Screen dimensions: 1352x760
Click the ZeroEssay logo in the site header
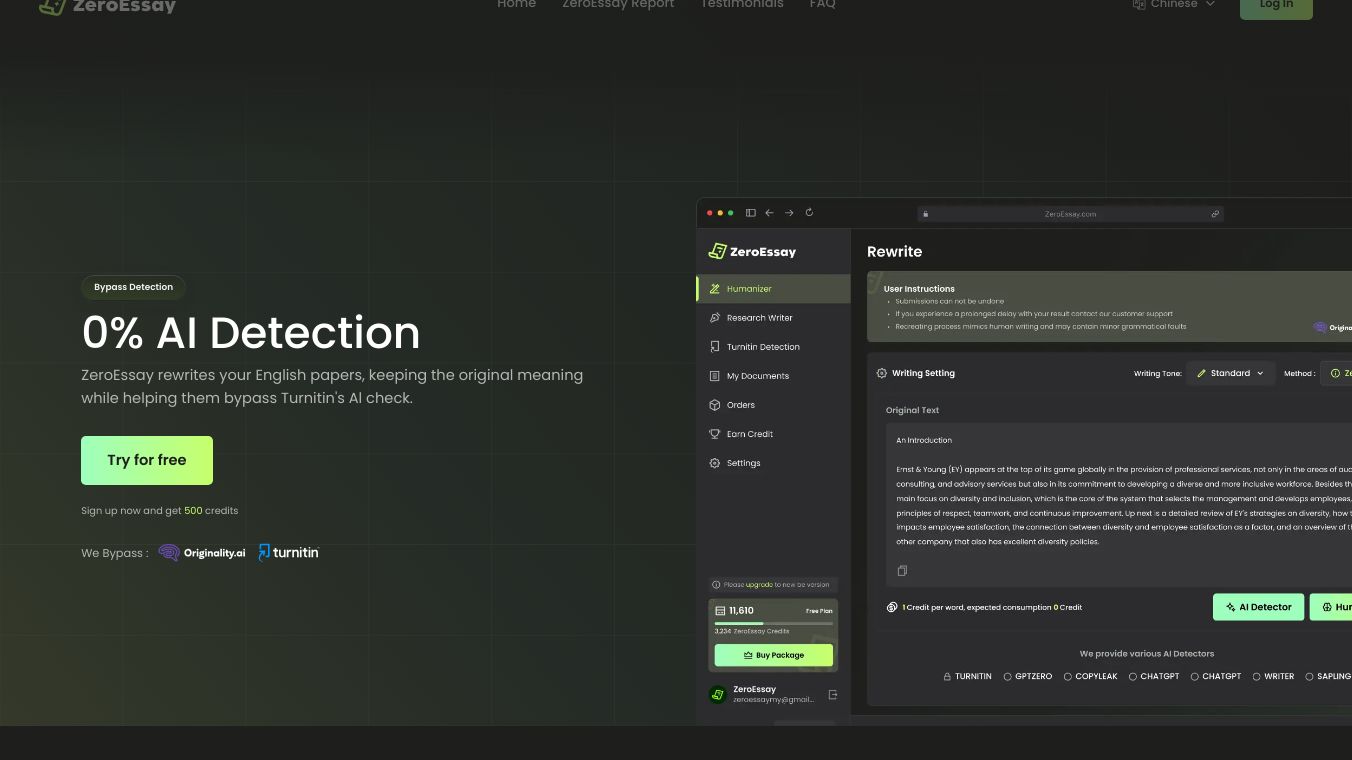[107, 6]
